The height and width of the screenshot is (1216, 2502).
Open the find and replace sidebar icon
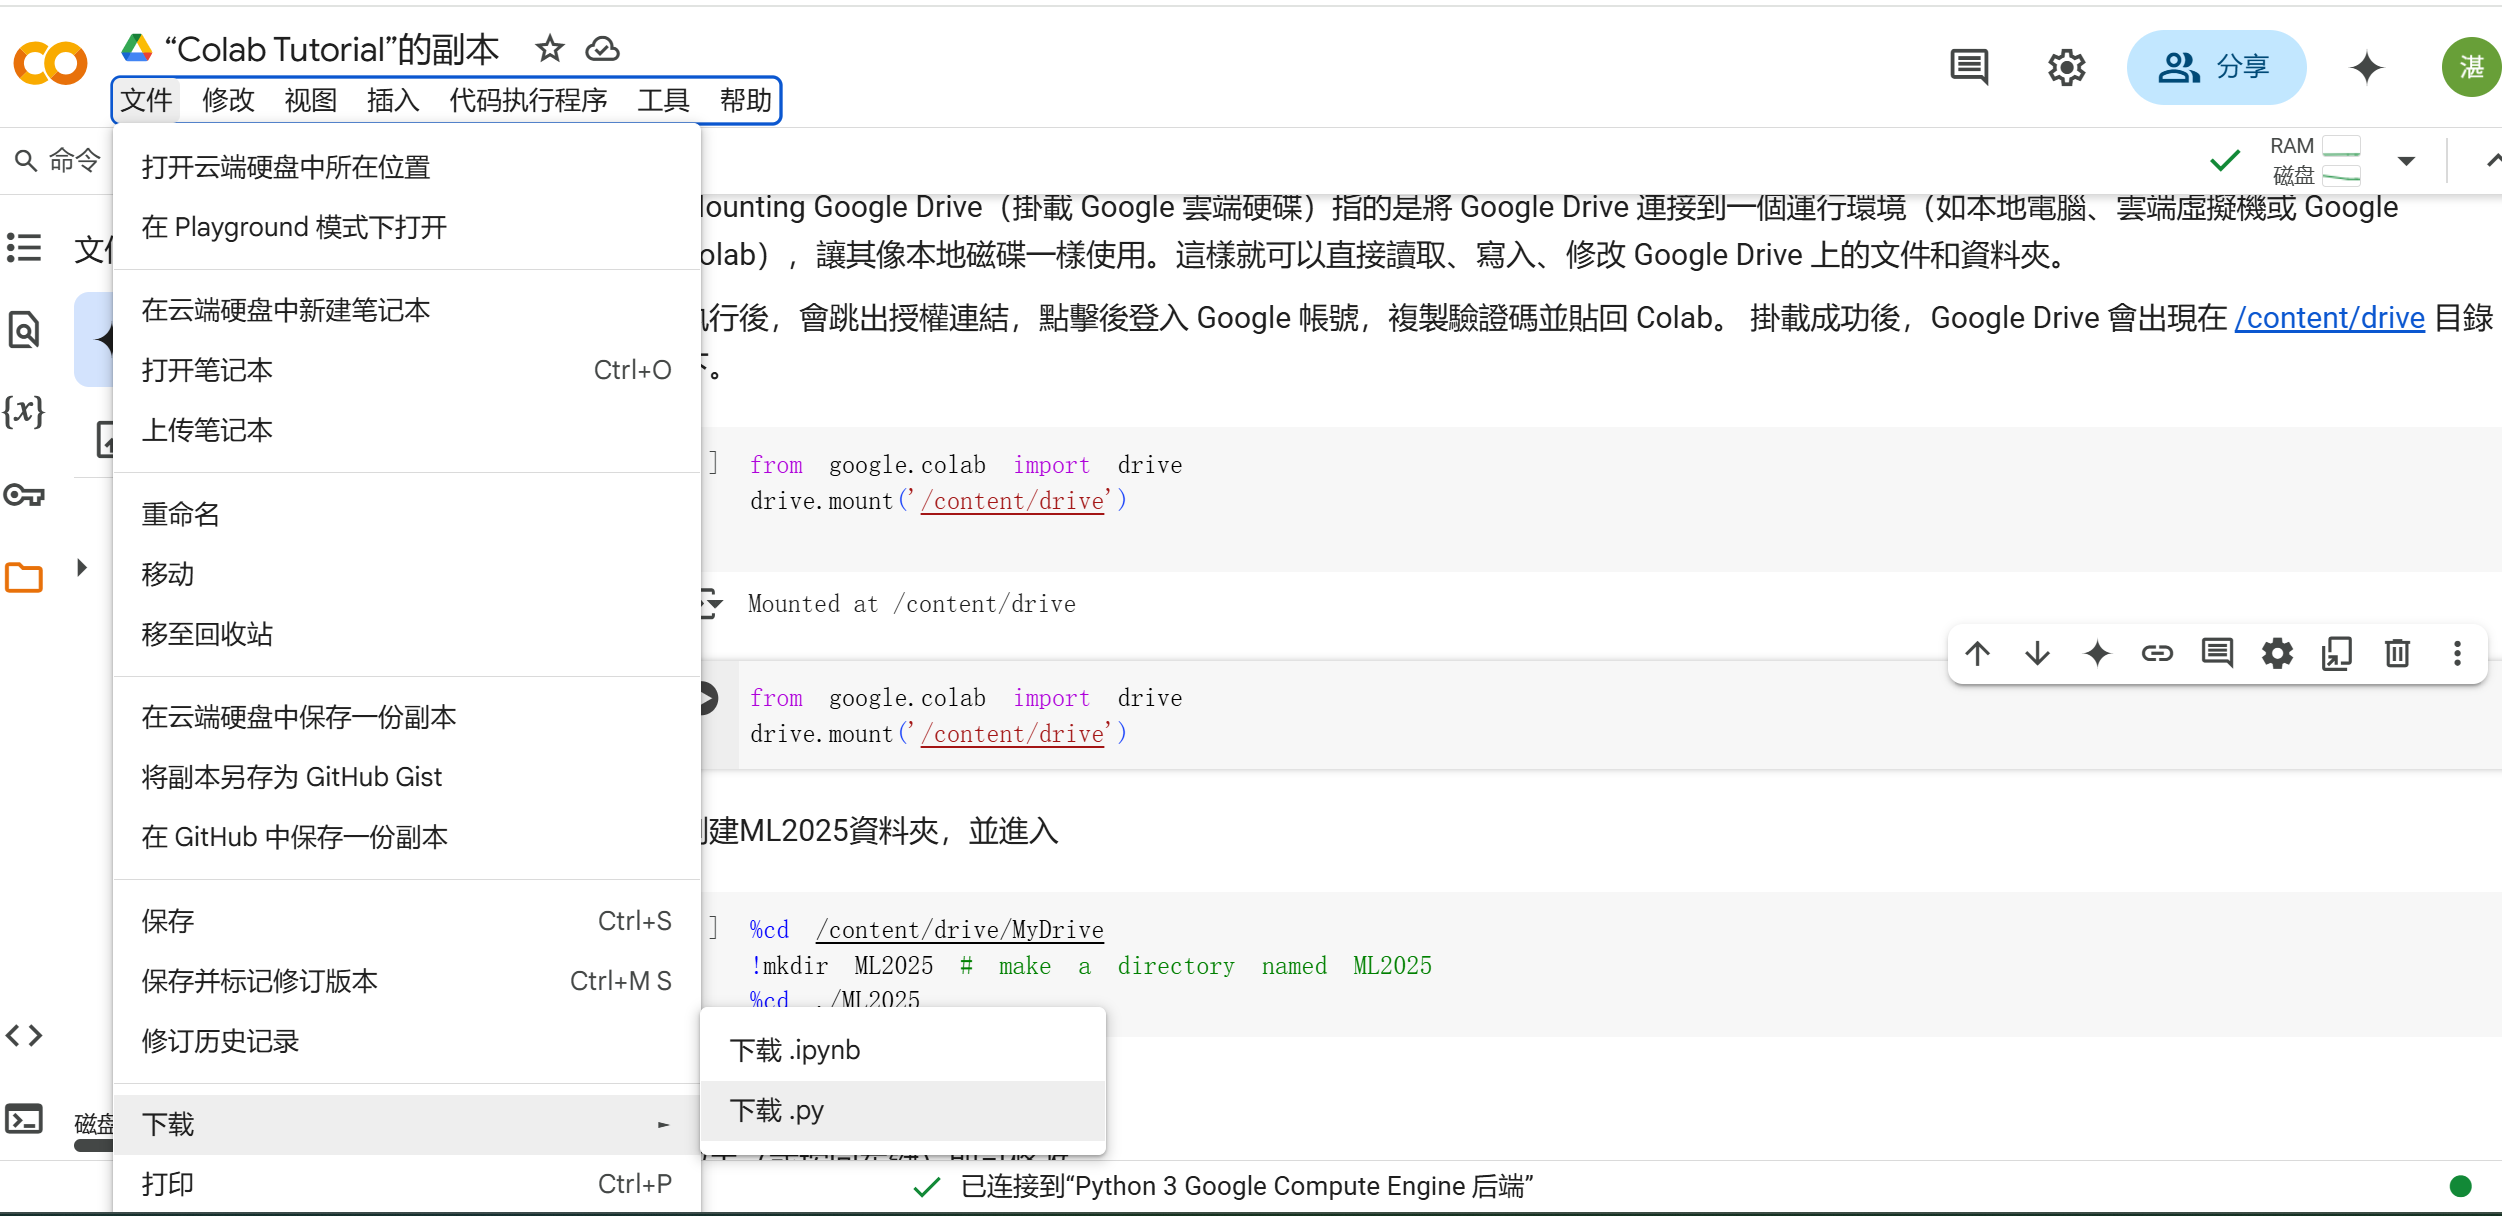click(24, 329)
